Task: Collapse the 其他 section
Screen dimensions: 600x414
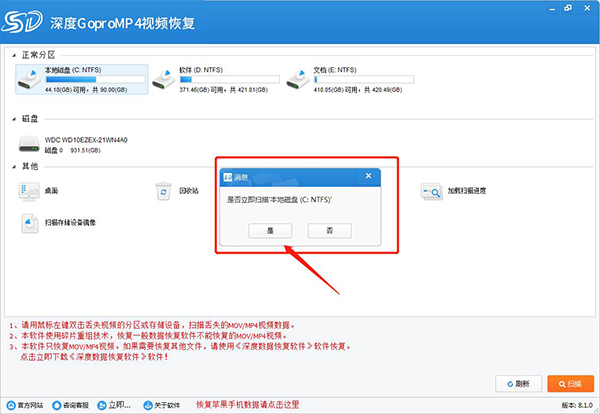Action: tap(14, 167)
